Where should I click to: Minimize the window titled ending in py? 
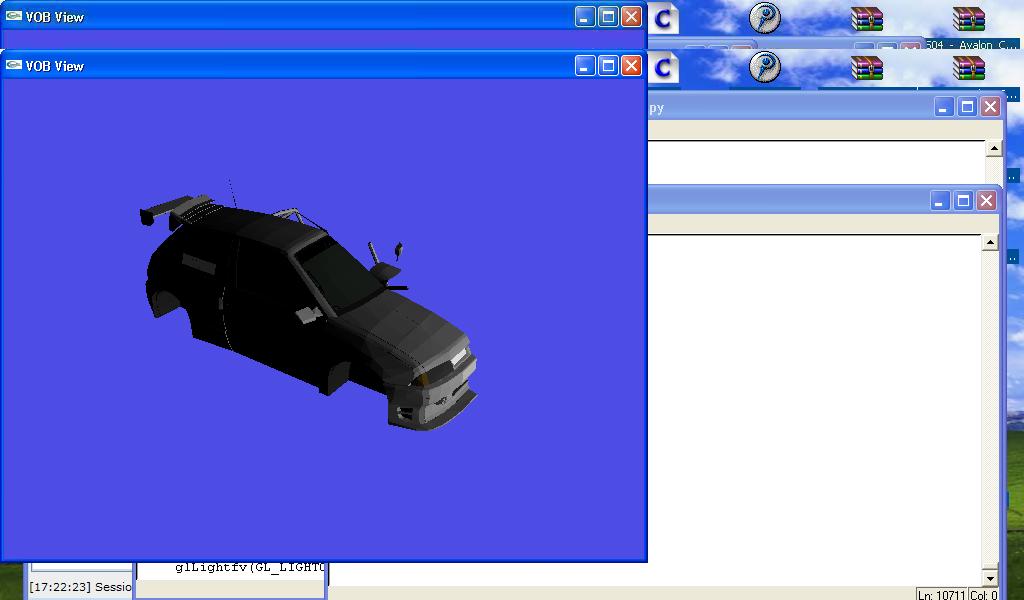(x=943, y=107)
